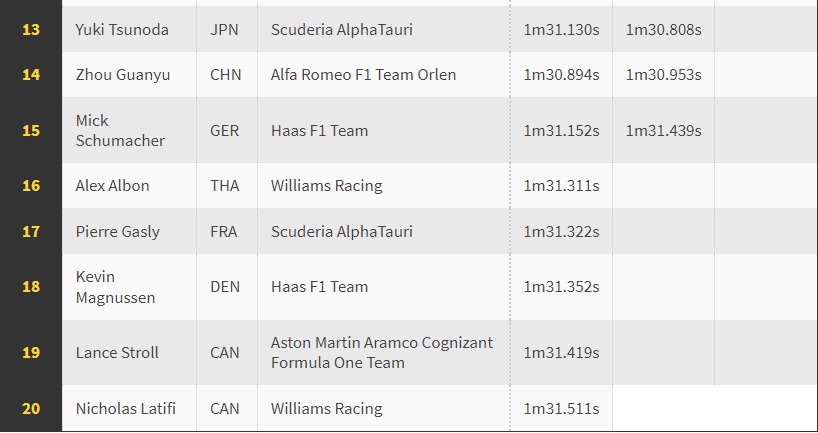818x433 pixels.
Task: Select Kevin Magnussen's name
Action: (x=115, y=287)
